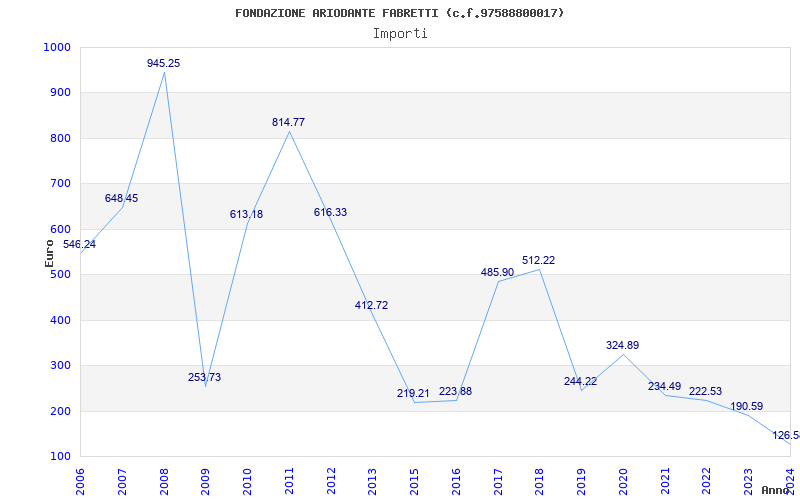
Task: Click the Euro y-axis title
Action: (x=49, y=253)
